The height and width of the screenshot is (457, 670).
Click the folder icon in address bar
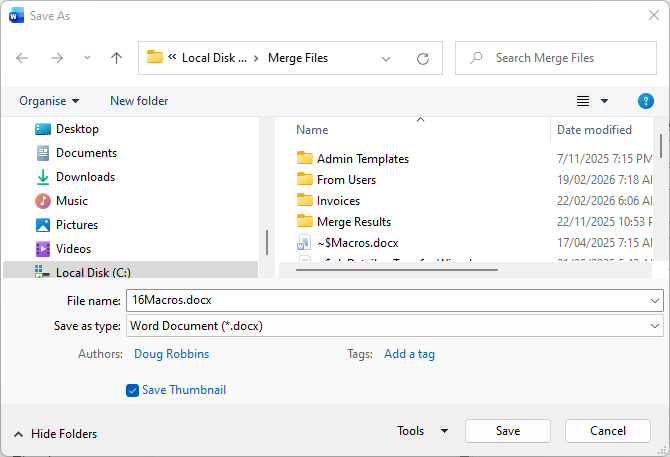tap(155, 57)
